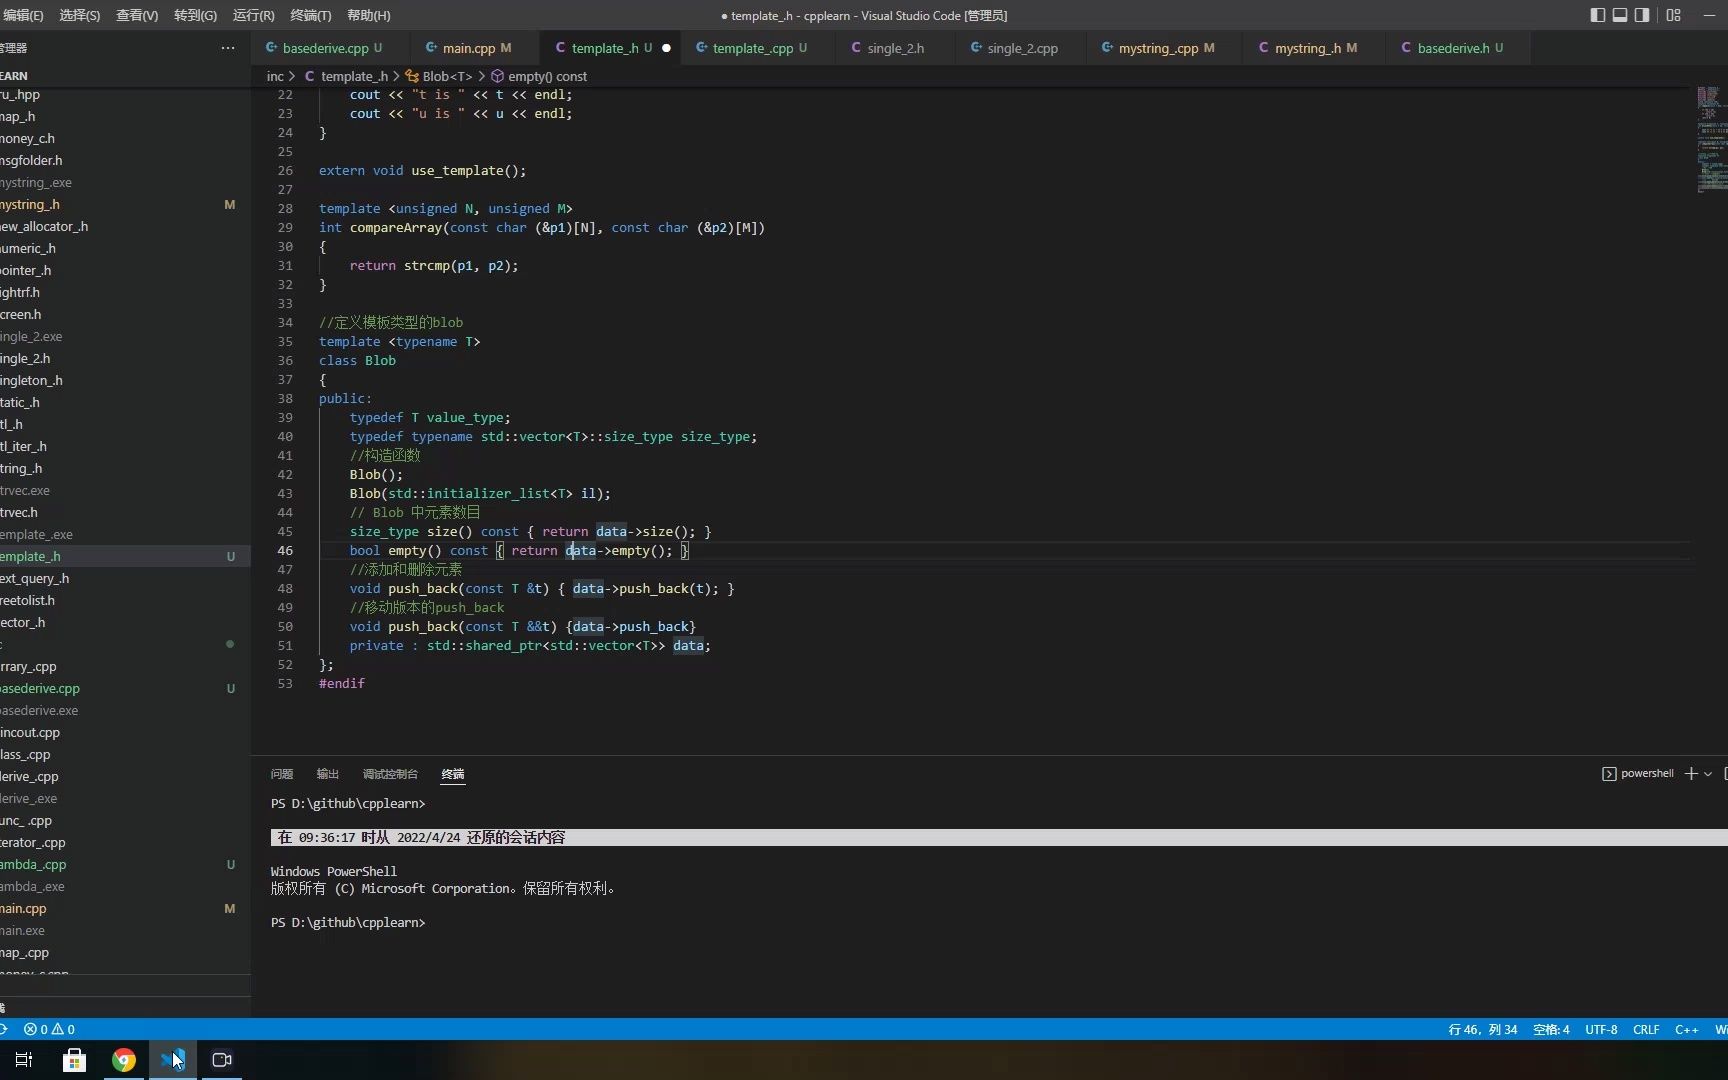
Task: Select 终端 panel tab
Action: (x=453, y=774)
